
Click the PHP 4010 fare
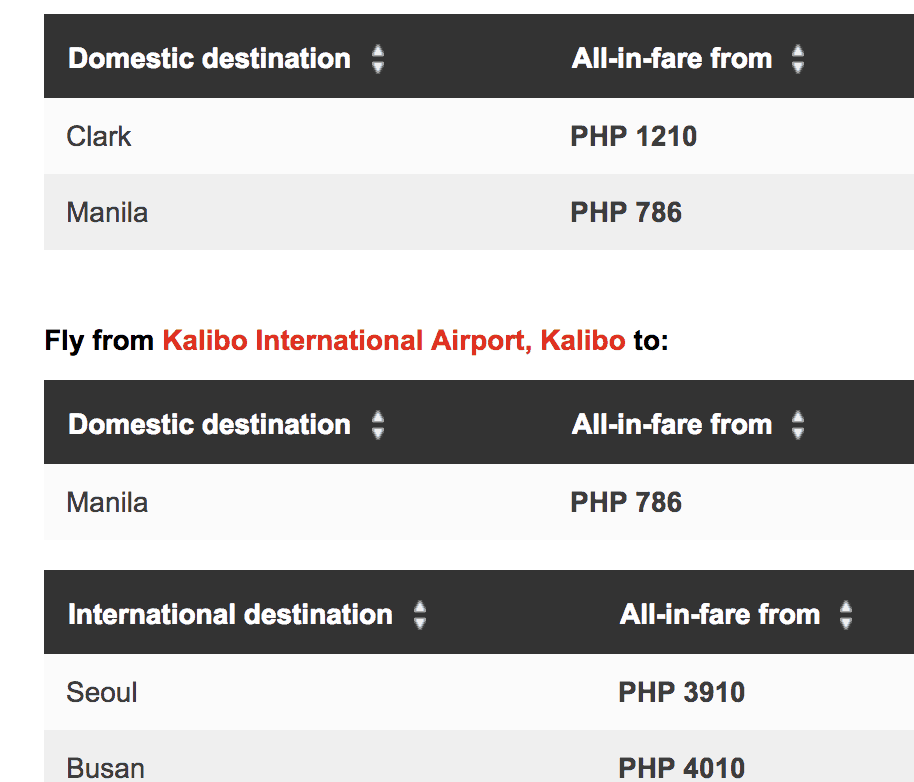(681, 768)
